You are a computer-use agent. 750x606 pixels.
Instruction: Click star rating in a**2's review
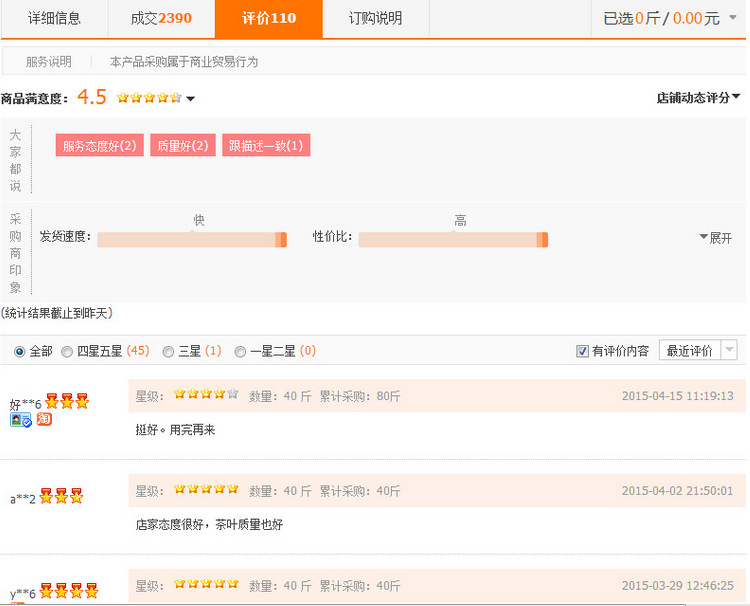[x=206, y=490]
